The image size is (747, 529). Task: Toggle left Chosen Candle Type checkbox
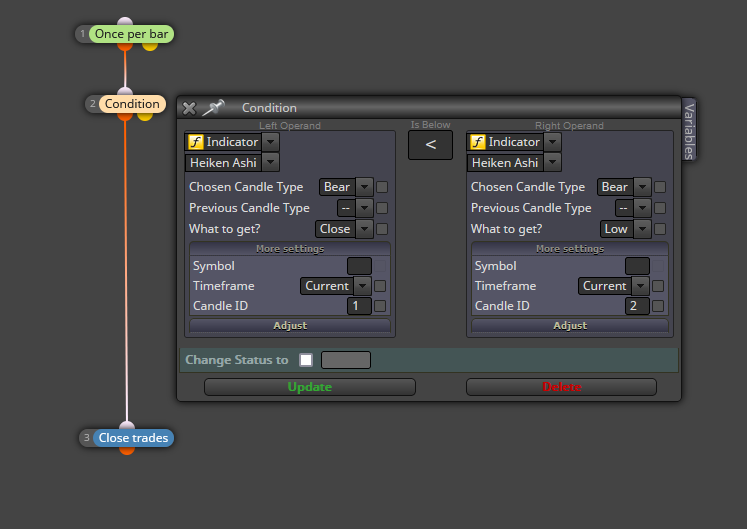[382, 187]
